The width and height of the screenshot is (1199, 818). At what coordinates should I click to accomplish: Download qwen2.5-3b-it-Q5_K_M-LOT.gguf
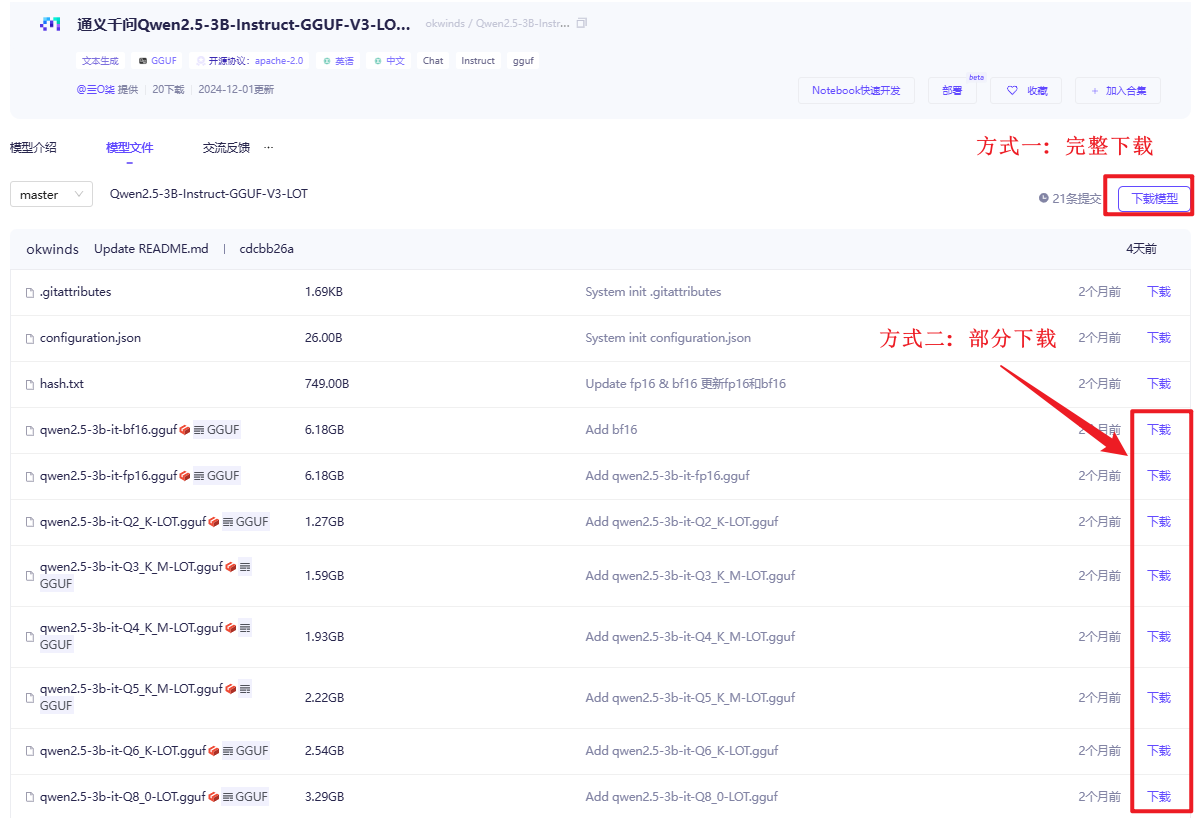pyautogui.click(x=1158, y=698)
